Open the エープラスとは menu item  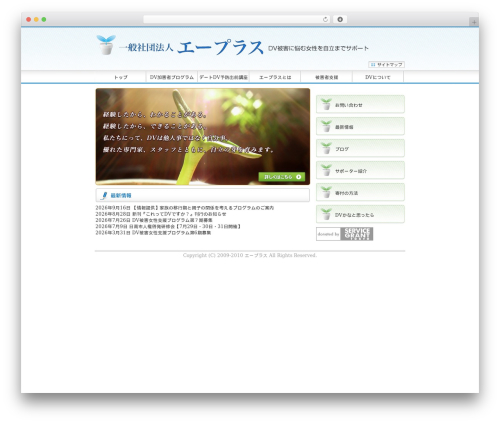(275, 77)
